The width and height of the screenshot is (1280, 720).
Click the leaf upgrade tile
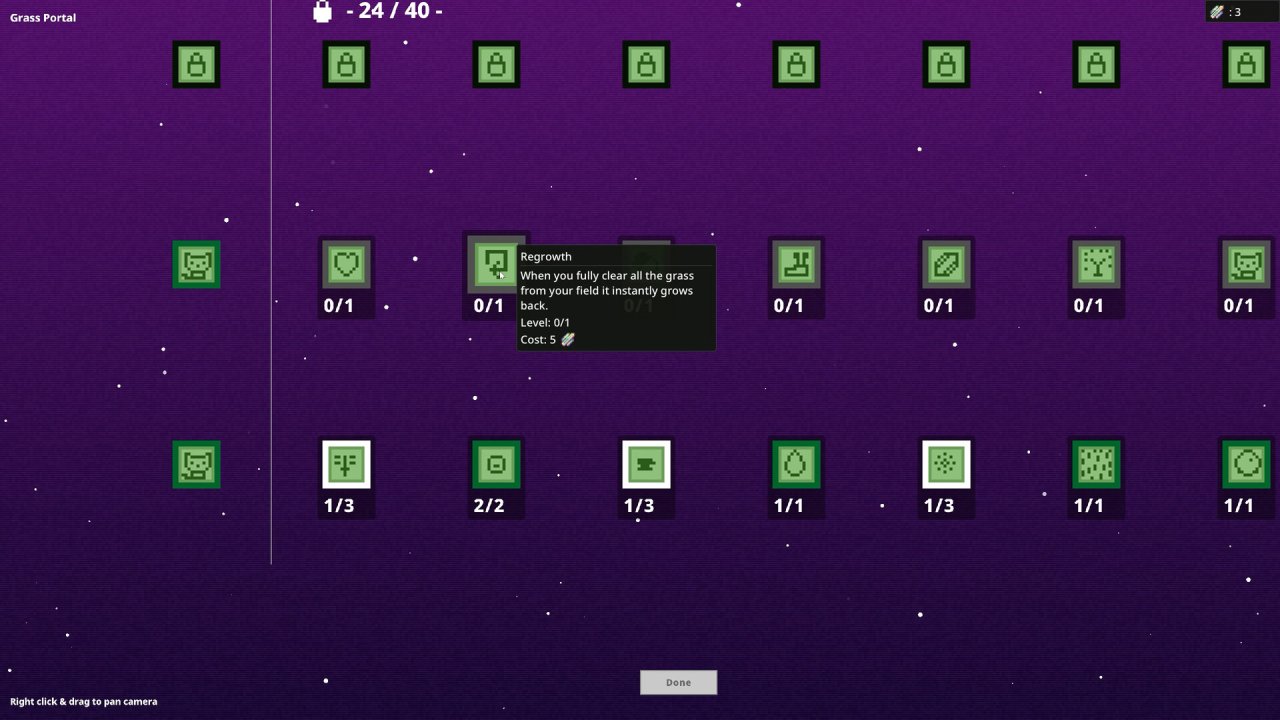point(946,265)
